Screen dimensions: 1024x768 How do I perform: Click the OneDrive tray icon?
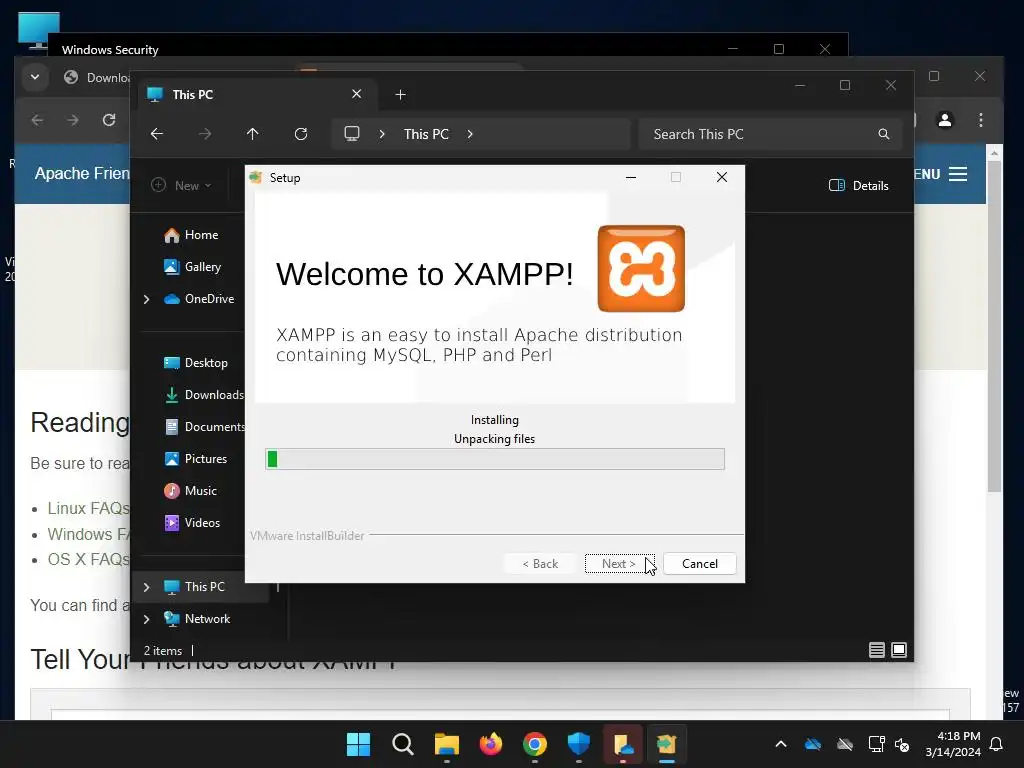click(813, 744)
